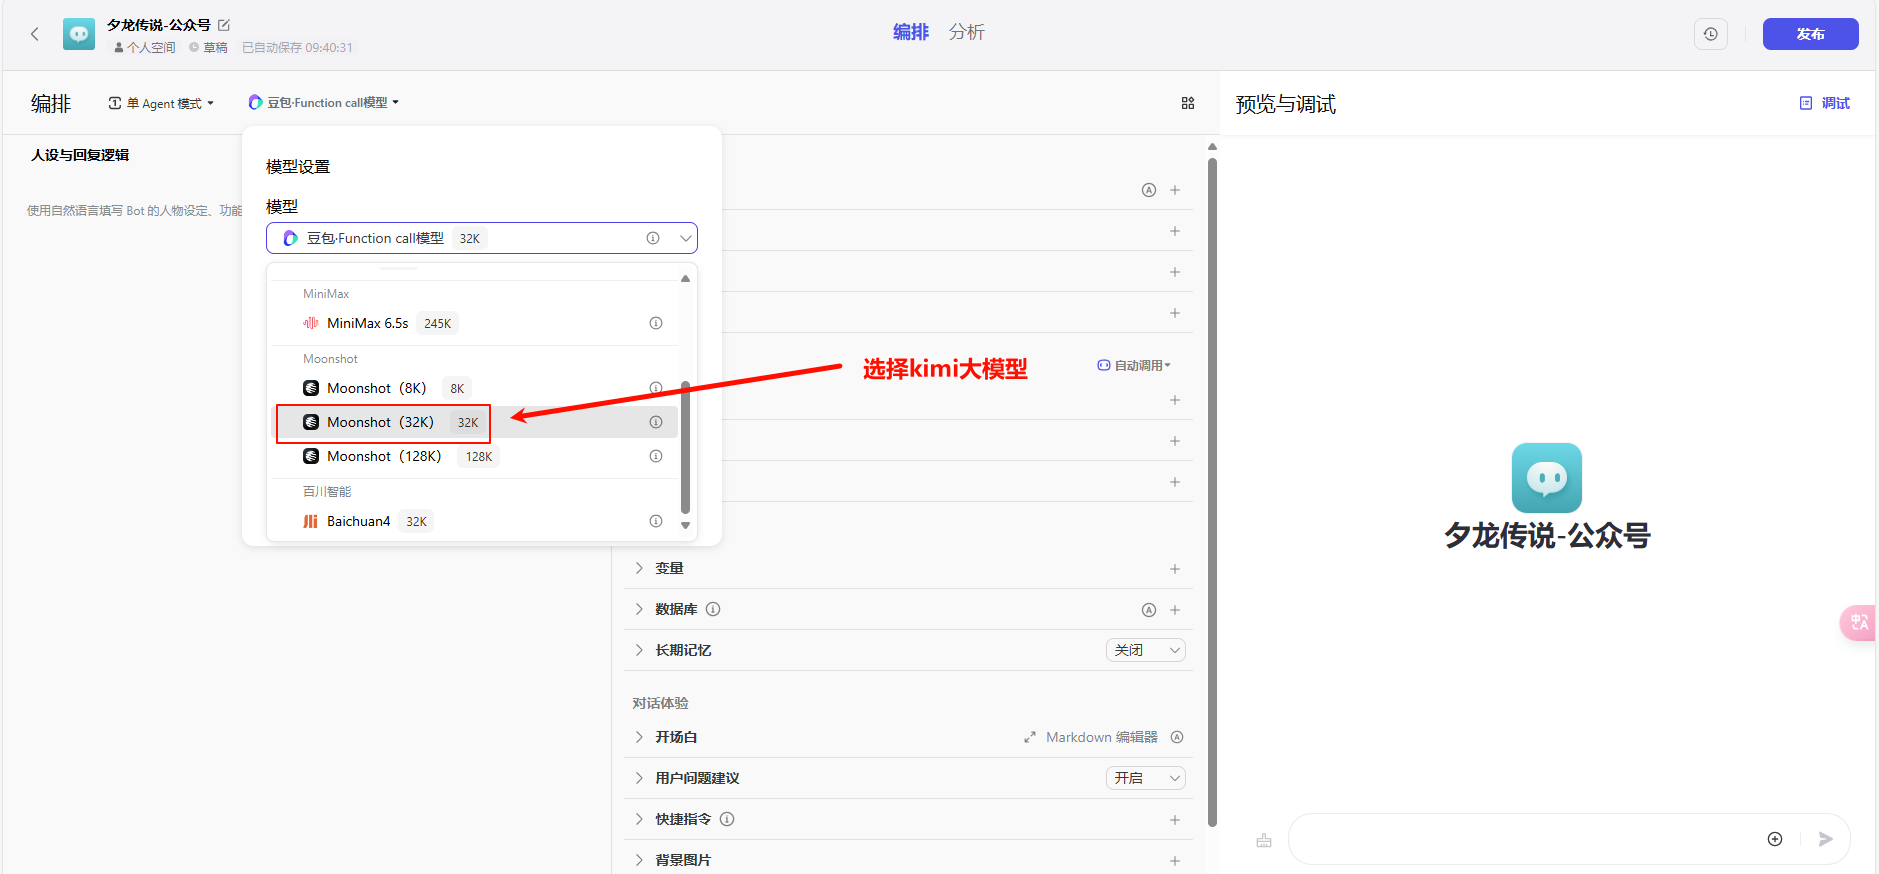Click the grid layout icon
Screen dimensions: 1879x874
[1188, 103]
